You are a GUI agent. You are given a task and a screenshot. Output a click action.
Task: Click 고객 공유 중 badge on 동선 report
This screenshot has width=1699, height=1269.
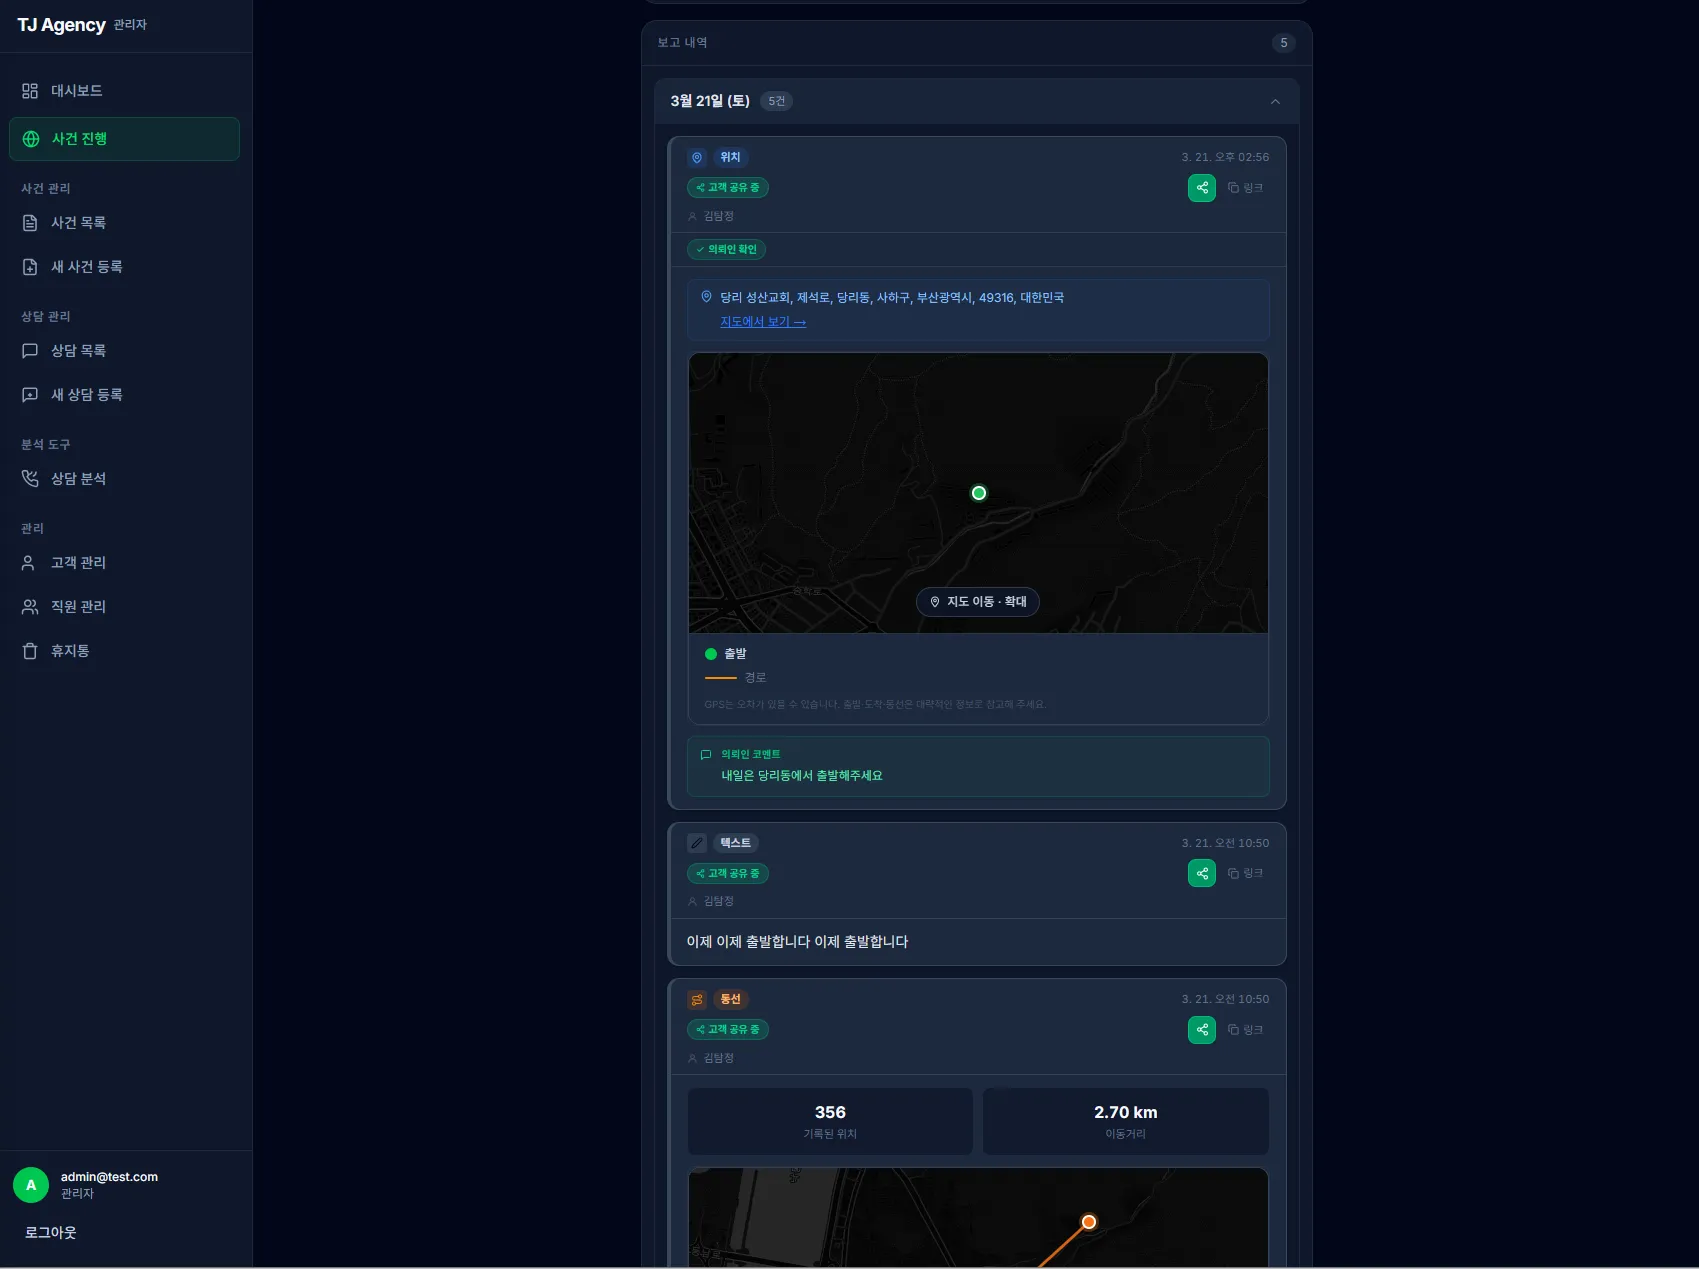click(x=728, y=1030)
